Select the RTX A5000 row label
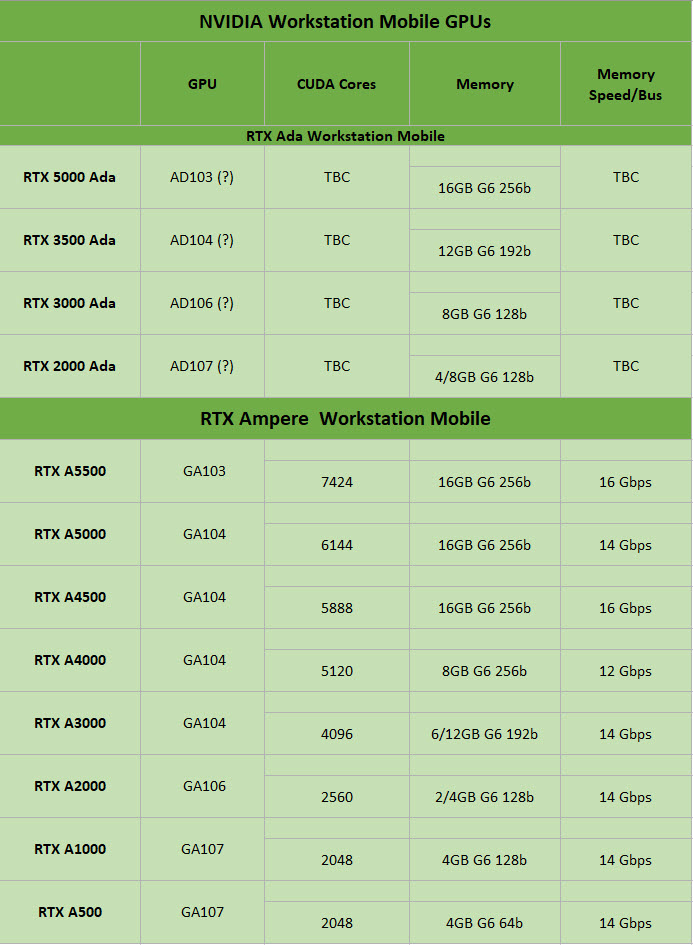 click(x=70, y=534)
